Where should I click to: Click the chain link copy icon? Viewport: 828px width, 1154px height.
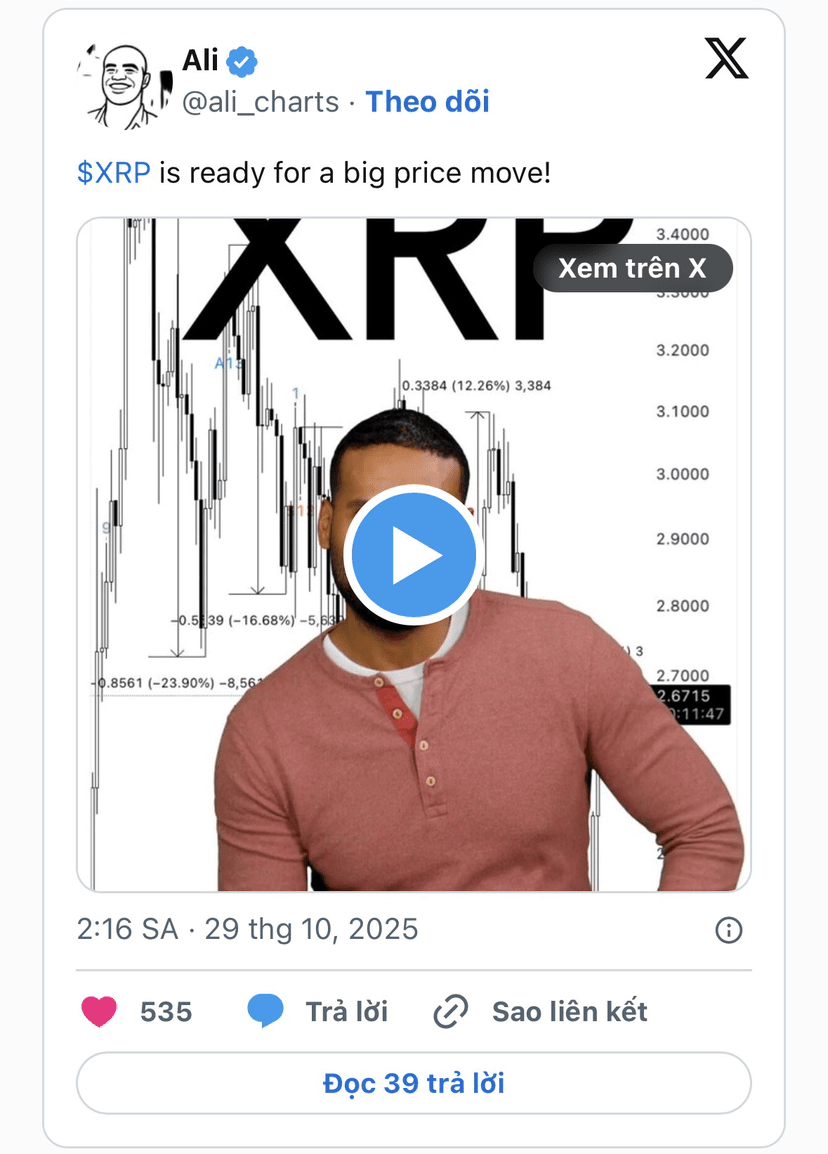[x=450, y=1011]
